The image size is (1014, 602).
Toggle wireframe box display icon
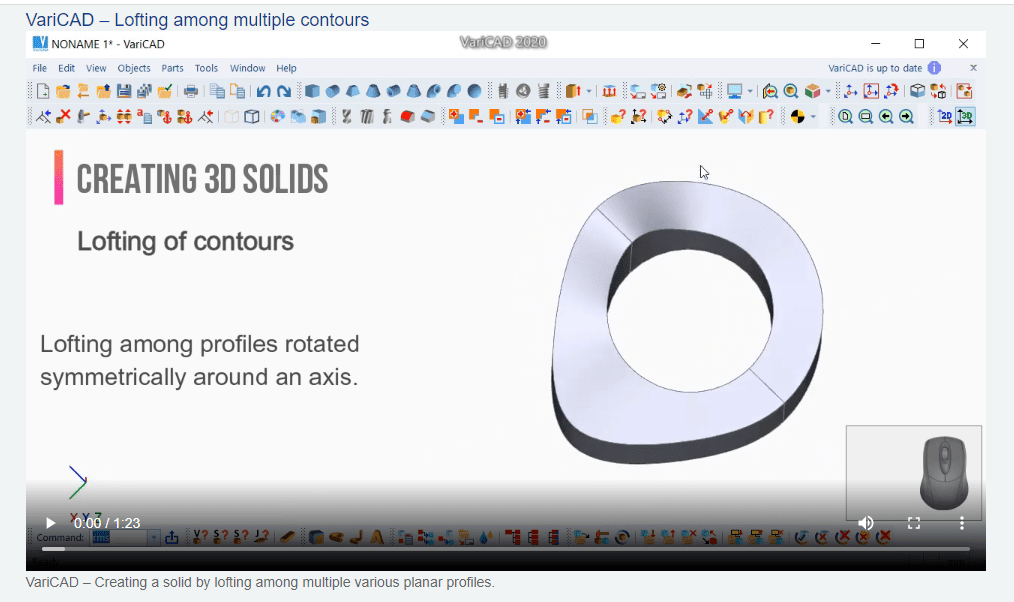coord(252,116)
